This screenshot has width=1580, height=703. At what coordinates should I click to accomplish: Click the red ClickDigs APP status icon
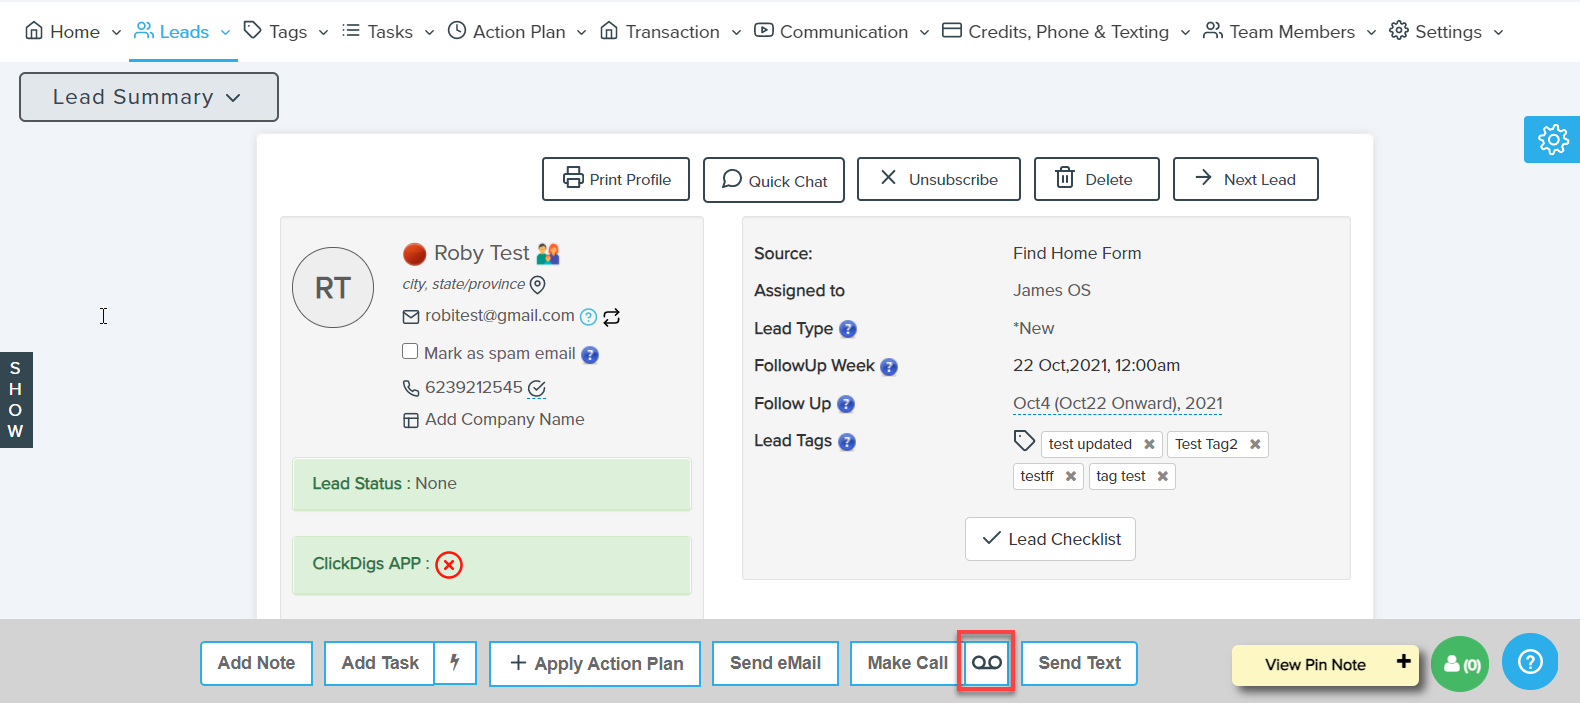[x=449, y=565]
